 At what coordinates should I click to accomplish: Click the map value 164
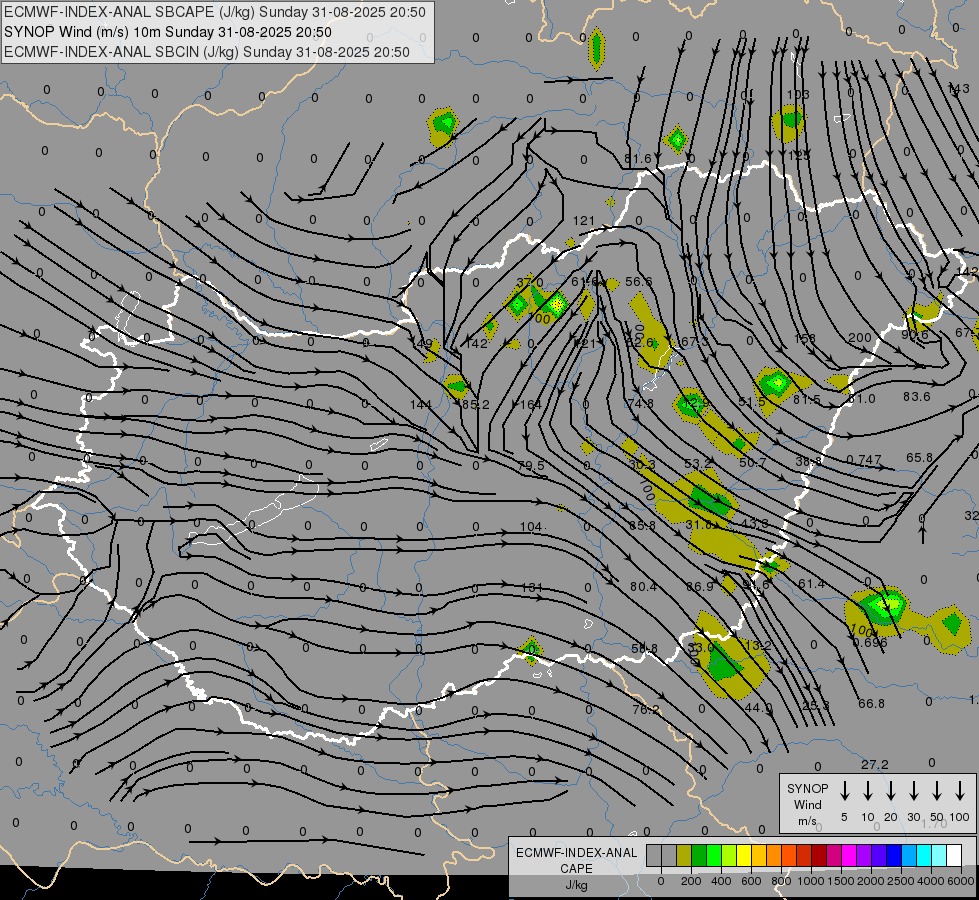531,405
